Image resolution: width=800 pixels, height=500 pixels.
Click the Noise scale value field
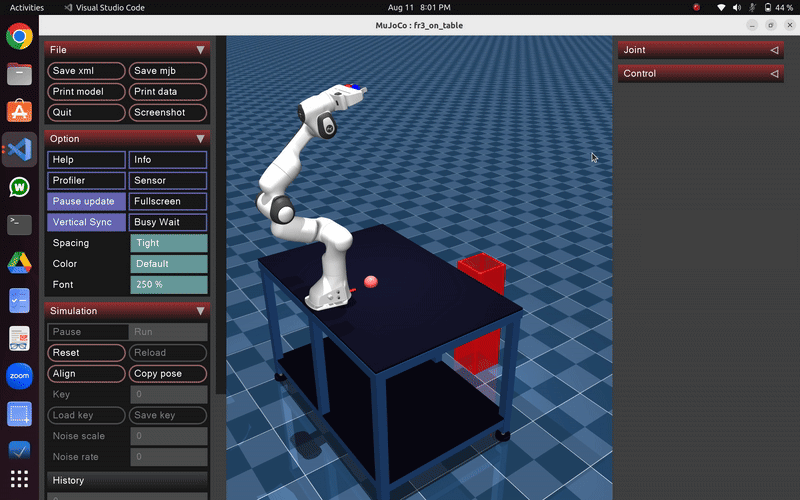[x=169, y=436]
